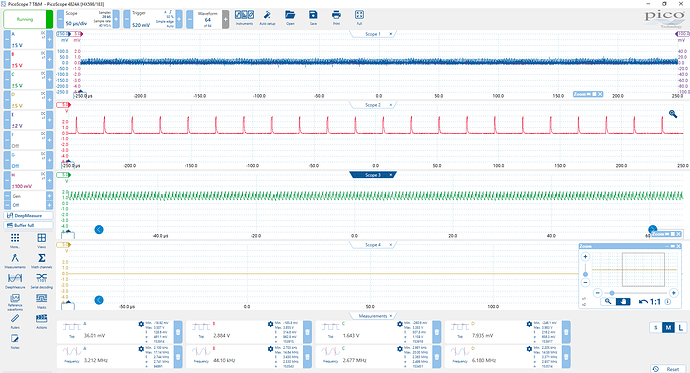Click the zoom magnifier icon in Scope 2
Screen dimensions: 690x373
coord(673,114)
